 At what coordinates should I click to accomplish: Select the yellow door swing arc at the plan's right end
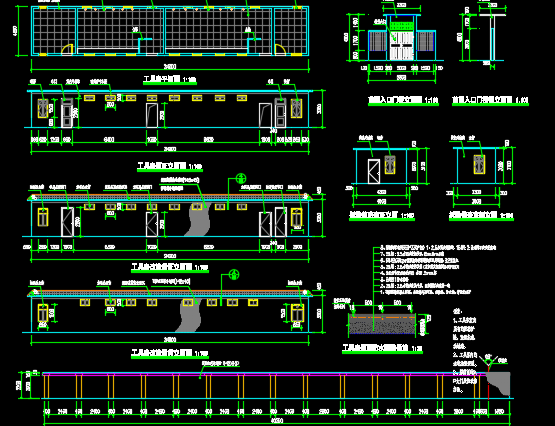280,50
